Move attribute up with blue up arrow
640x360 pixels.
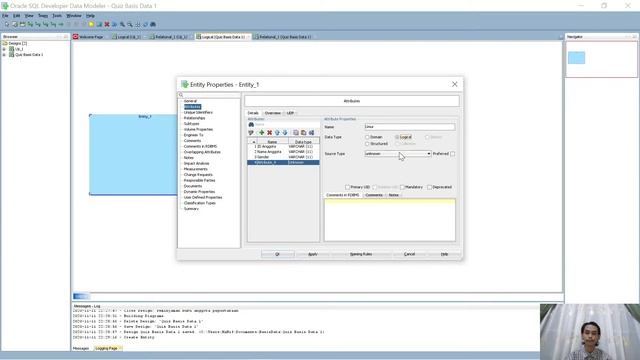tap(277, 133)
